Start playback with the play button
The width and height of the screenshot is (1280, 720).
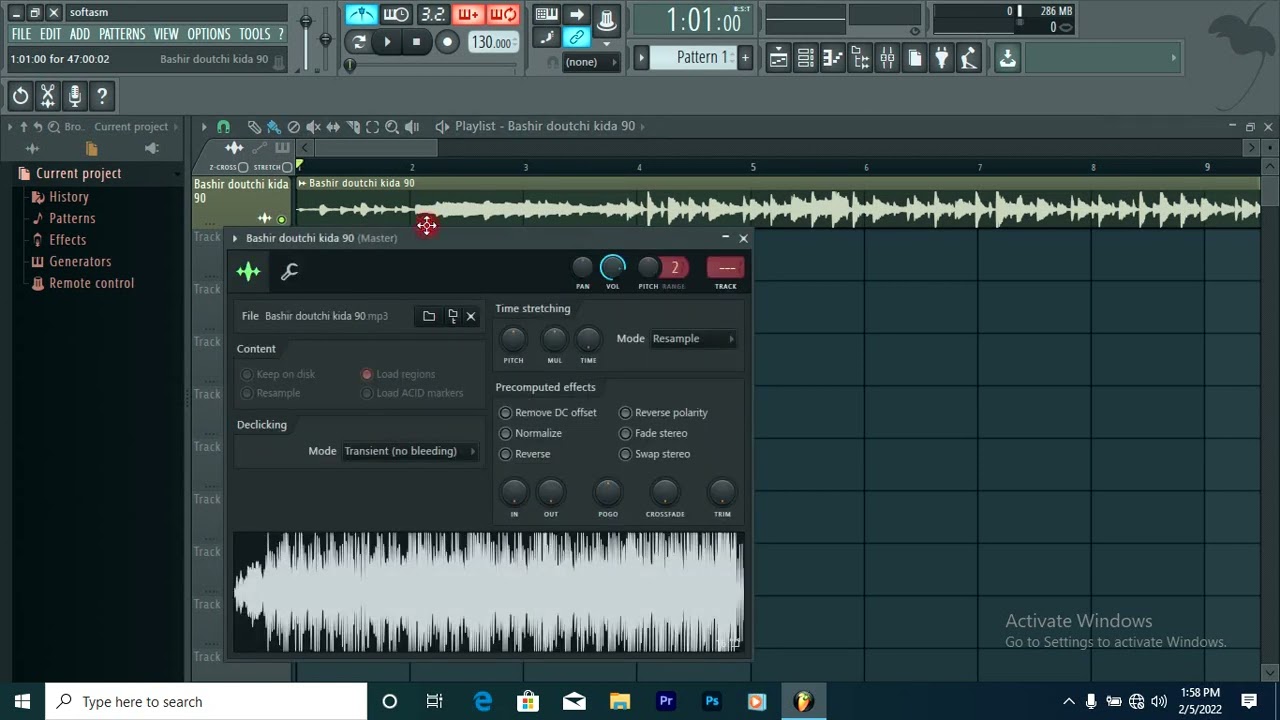coord(388,42)
